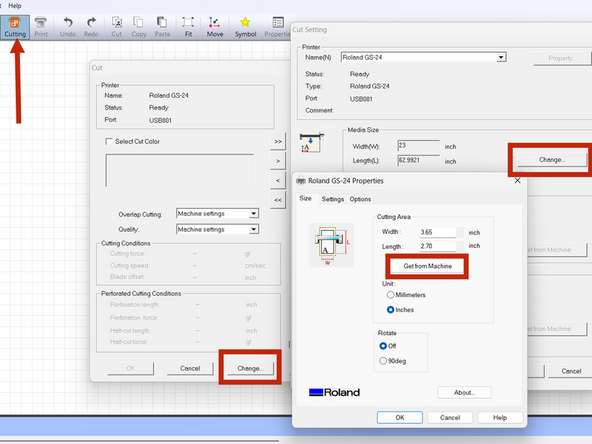Click Cancel in Roland GS-24 Properties
Image resolution: width=592 pixels, height=444 pixels.
click(x=450, y=418)
